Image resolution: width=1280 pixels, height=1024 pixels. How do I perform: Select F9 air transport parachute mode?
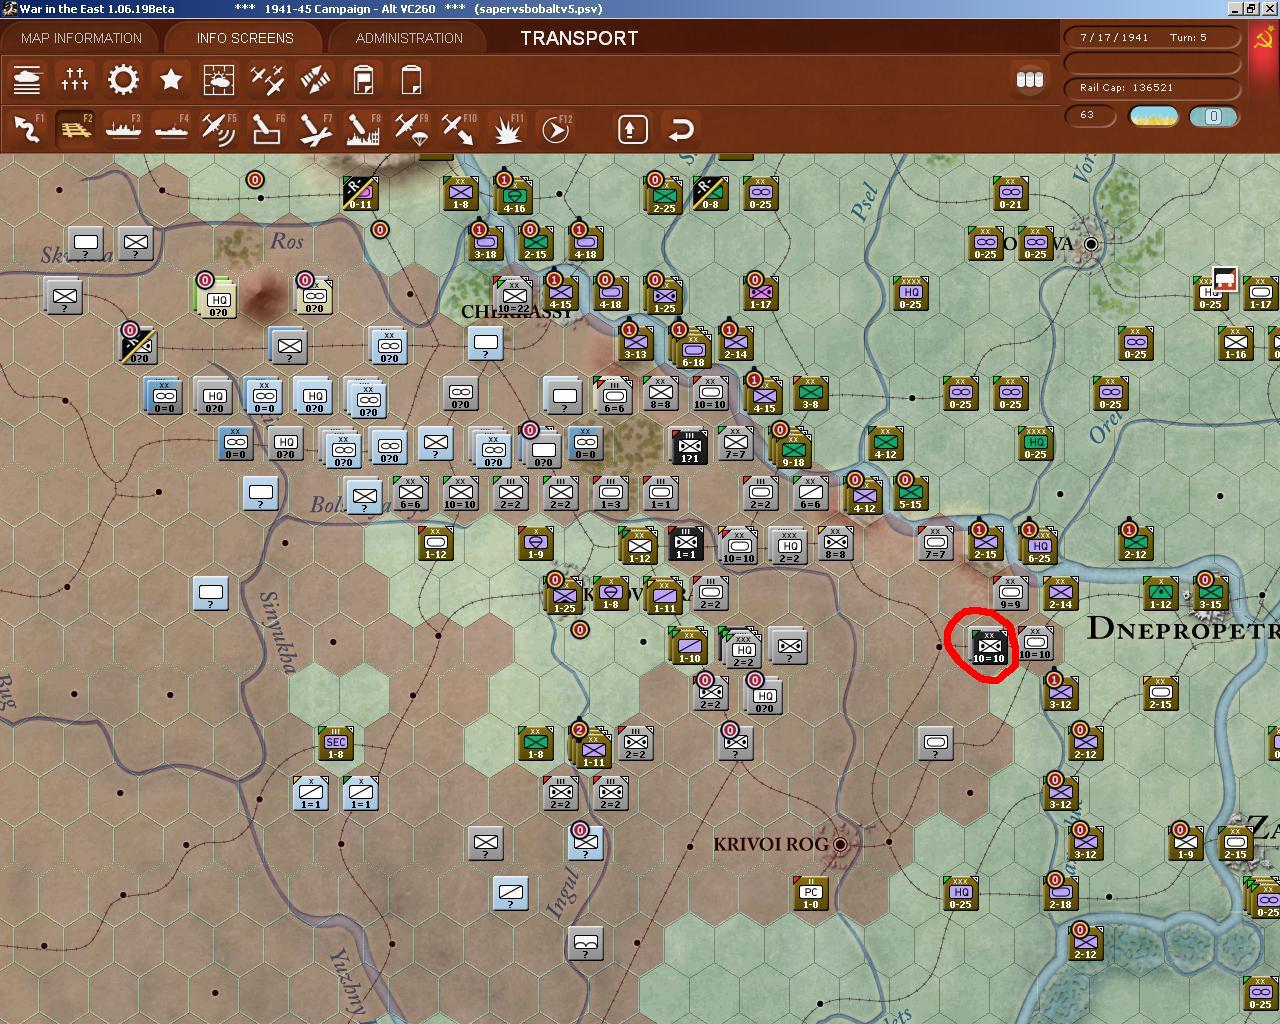tap(411, 130)
